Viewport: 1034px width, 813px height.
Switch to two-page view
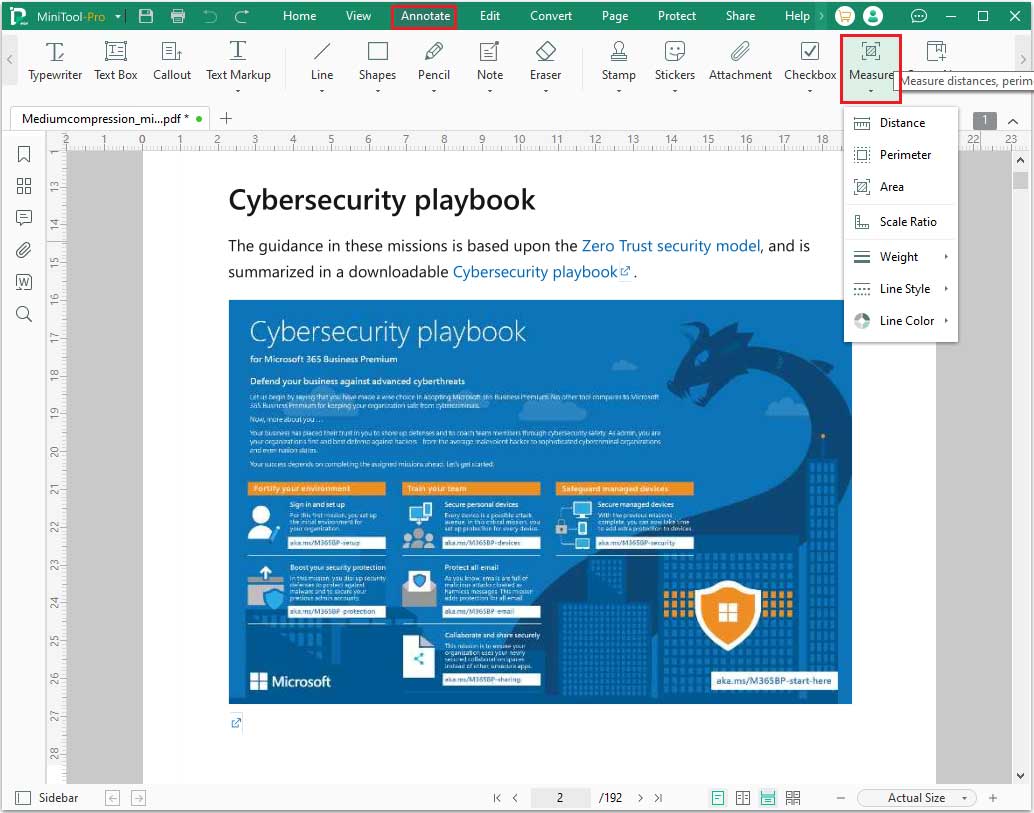743,798
